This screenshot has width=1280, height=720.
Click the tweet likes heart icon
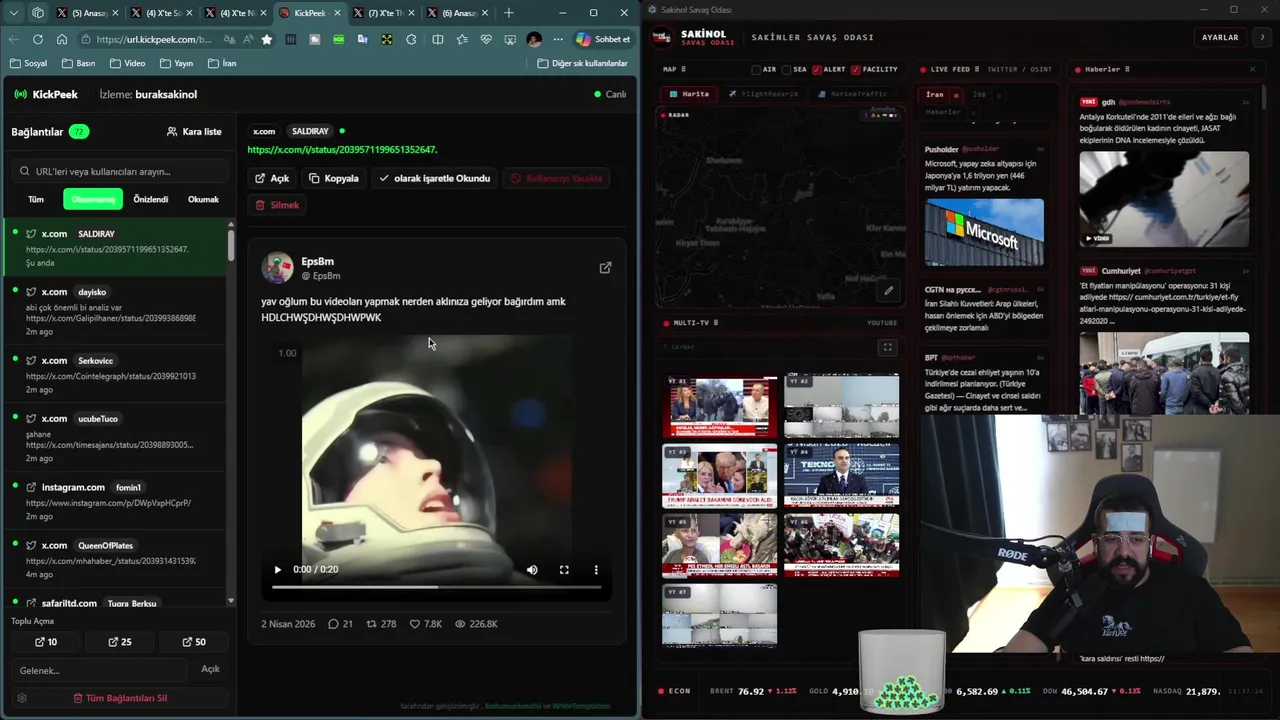(415, 624)
